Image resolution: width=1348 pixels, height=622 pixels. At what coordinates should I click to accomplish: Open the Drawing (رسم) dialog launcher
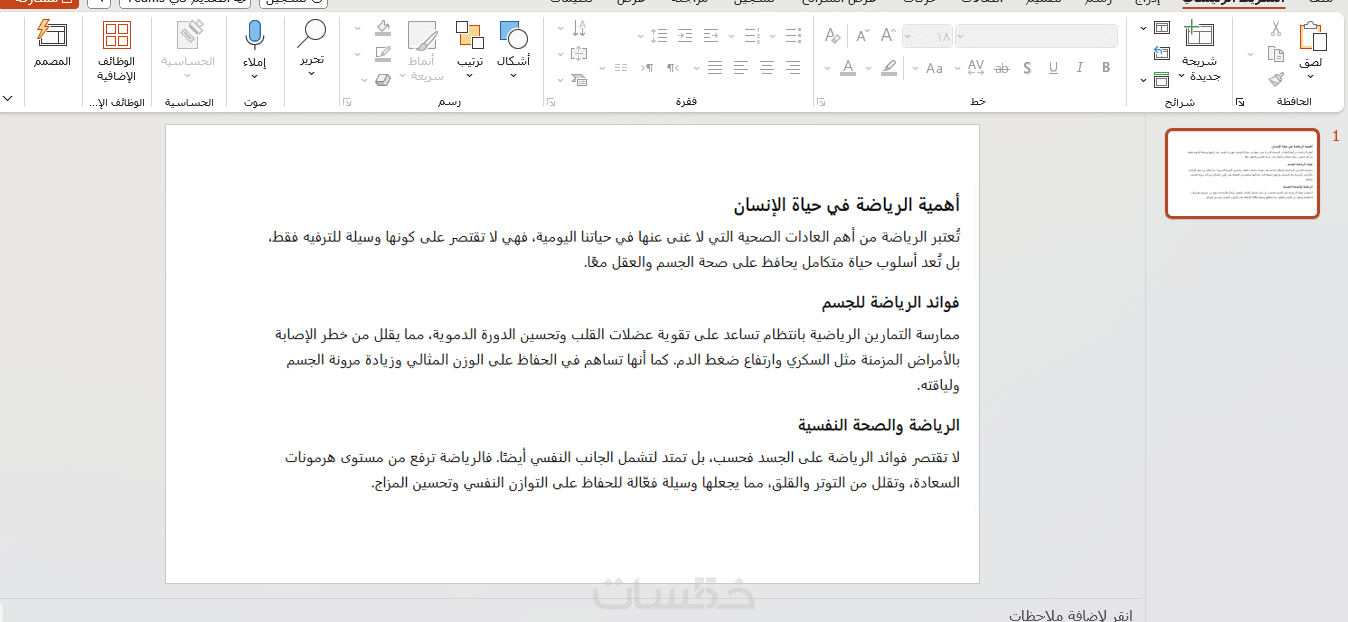click(x=347, y=102)
